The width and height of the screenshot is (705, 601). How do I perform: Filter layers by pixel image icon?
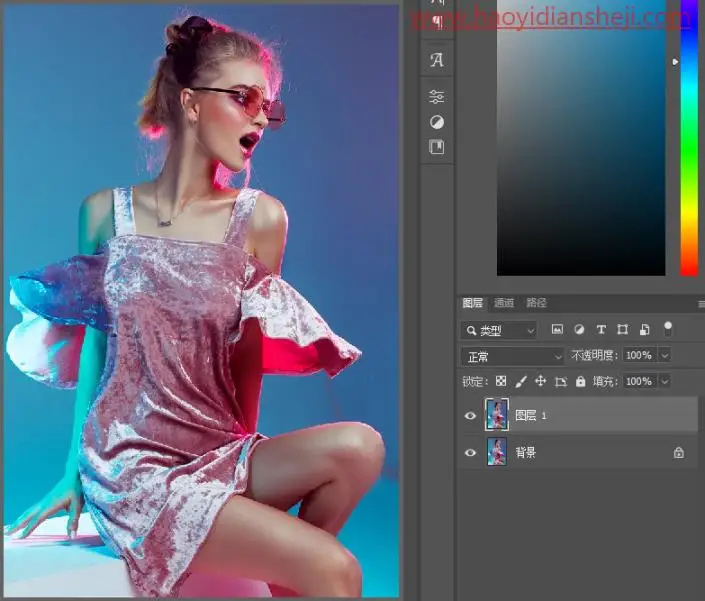click(x=557, y=329)
